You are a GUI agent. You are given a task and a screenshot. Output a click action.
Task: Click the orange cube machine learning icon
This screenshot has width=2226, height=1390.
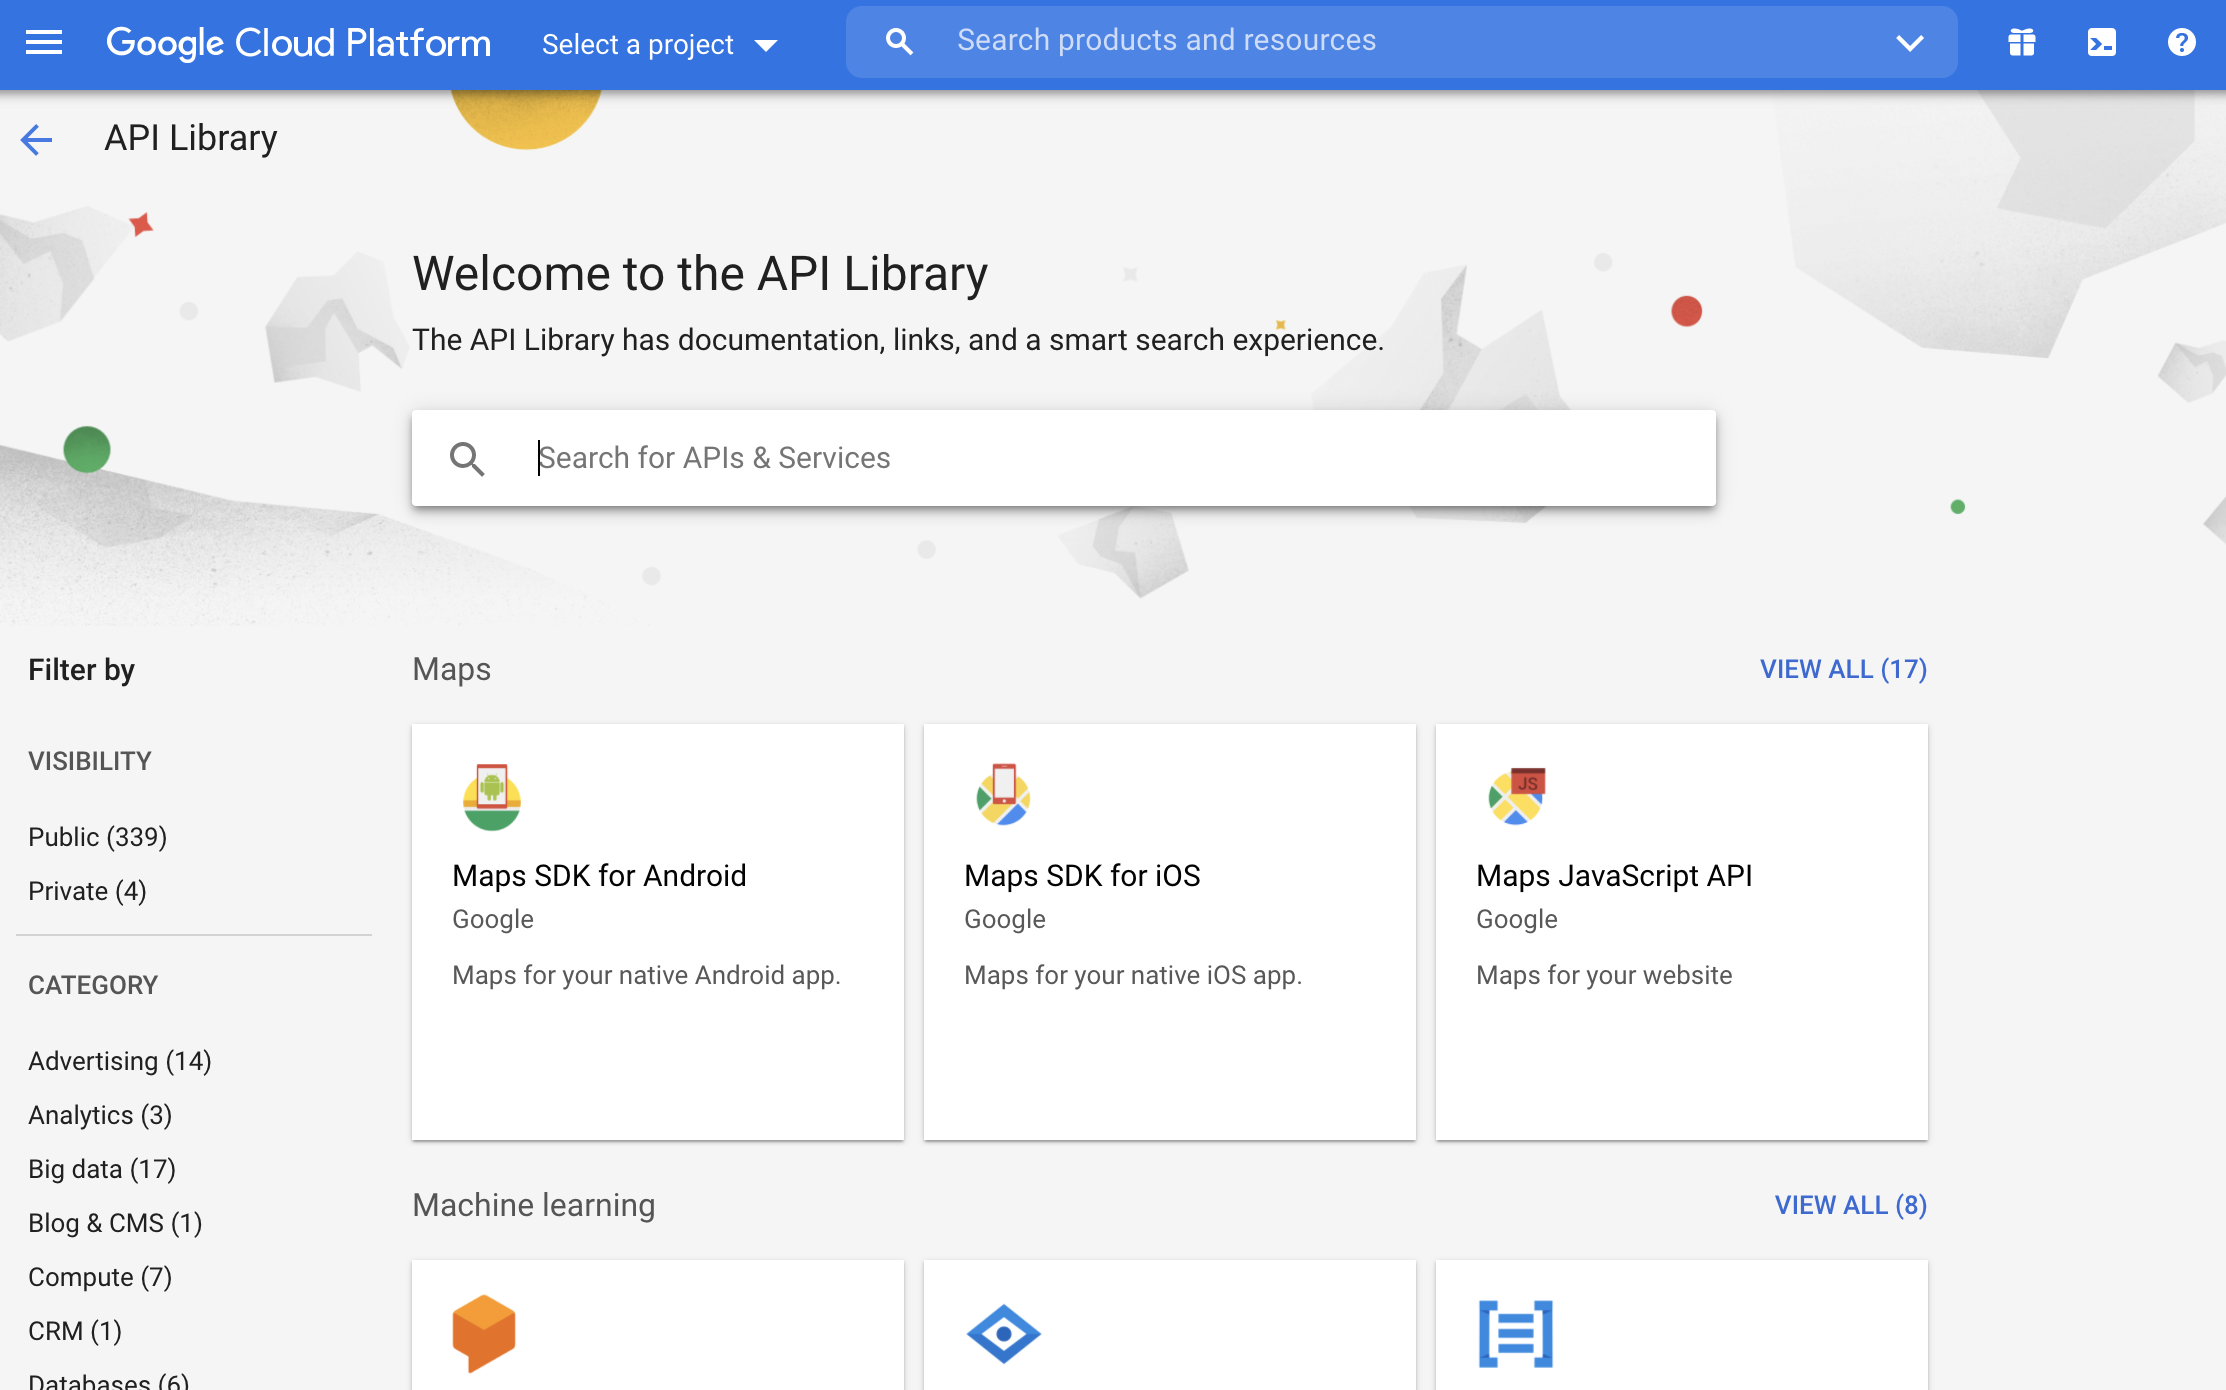484,1333
